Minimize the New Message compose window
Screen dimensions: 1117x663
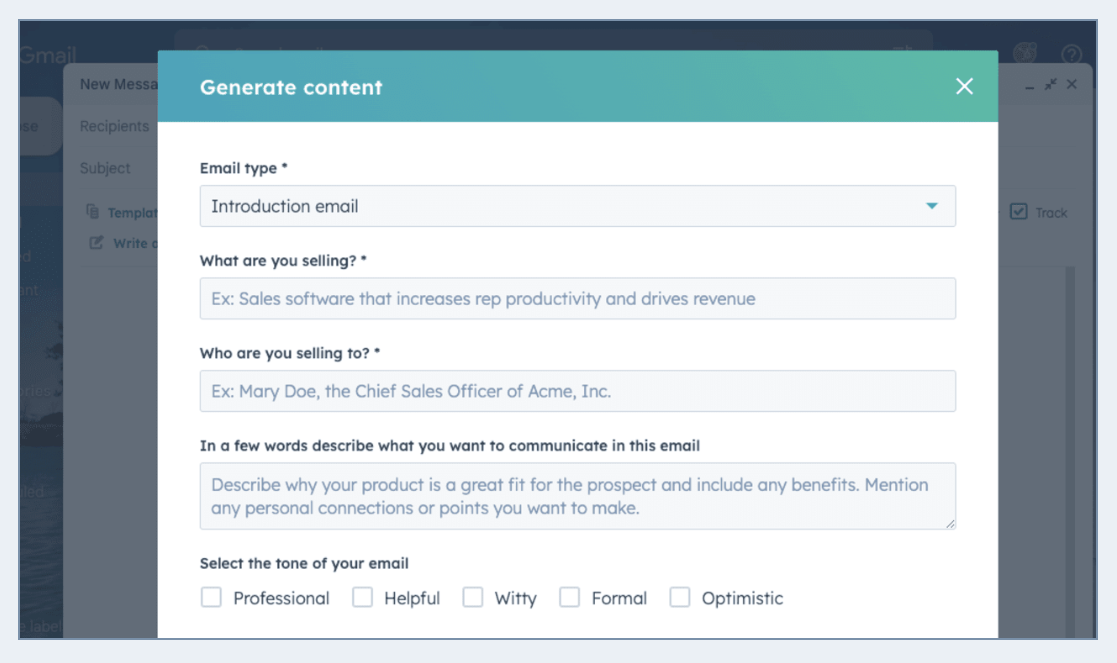coord(1030,86)
